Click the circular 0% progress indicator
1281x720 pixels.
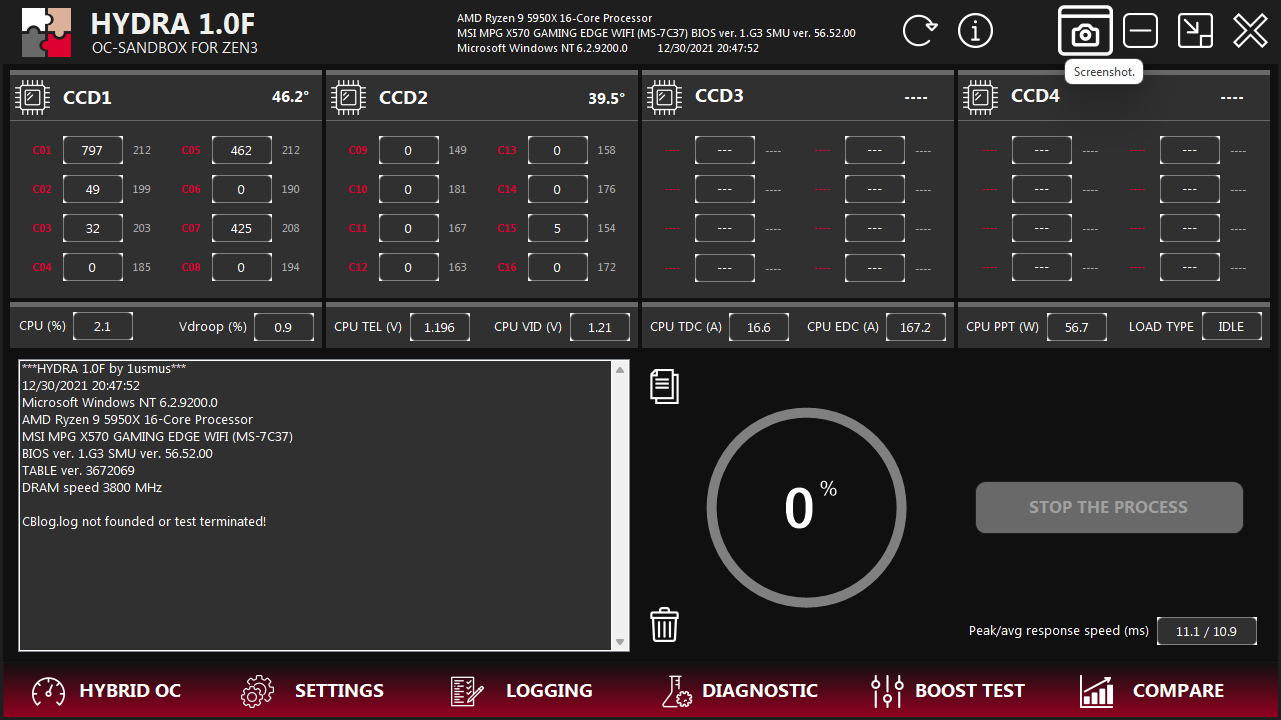pos(799,508)
